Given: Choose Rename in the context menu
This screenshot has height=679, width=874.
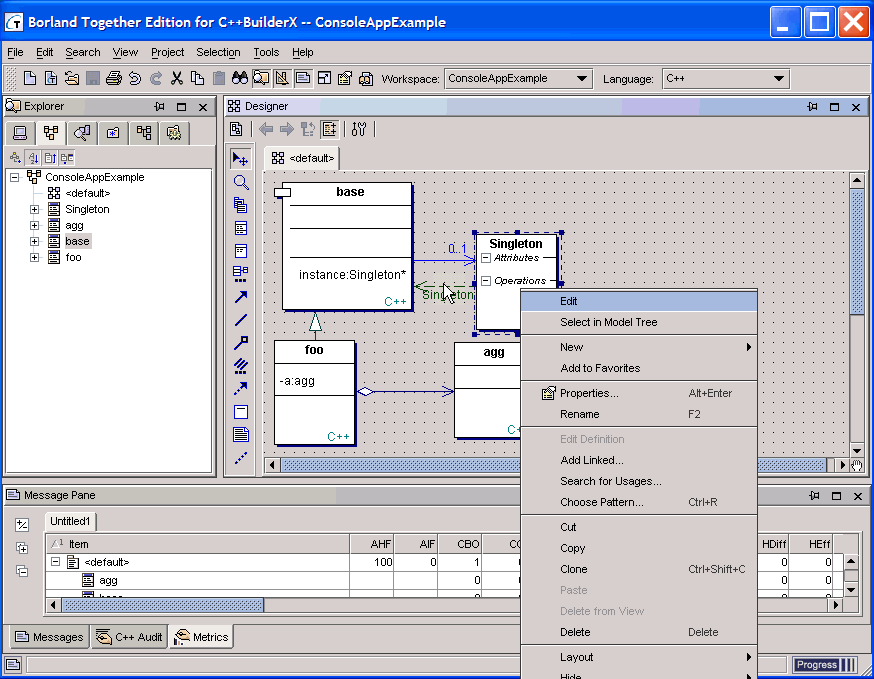Looking at the screenshot, I should tap(639, 415).
